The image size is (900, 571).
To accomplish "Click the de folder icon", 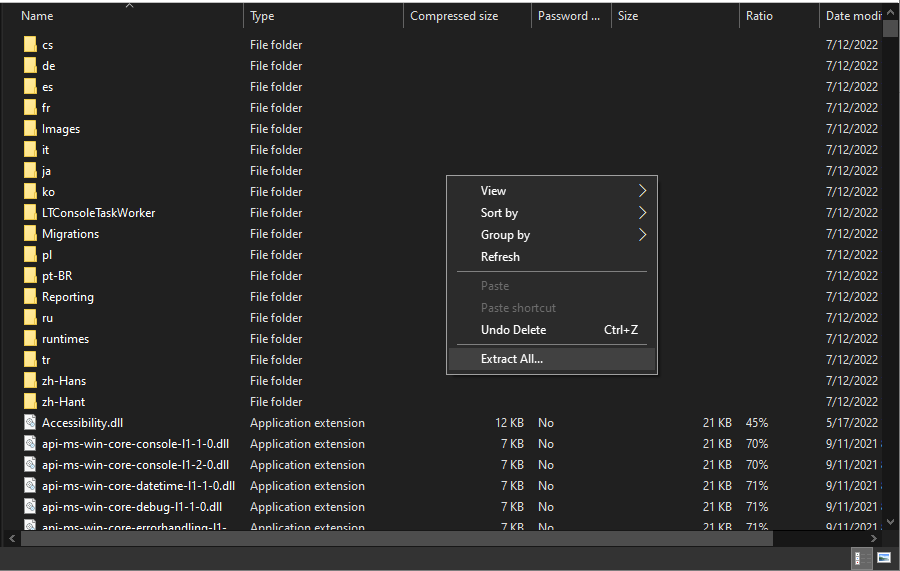I will pos(30,65).
